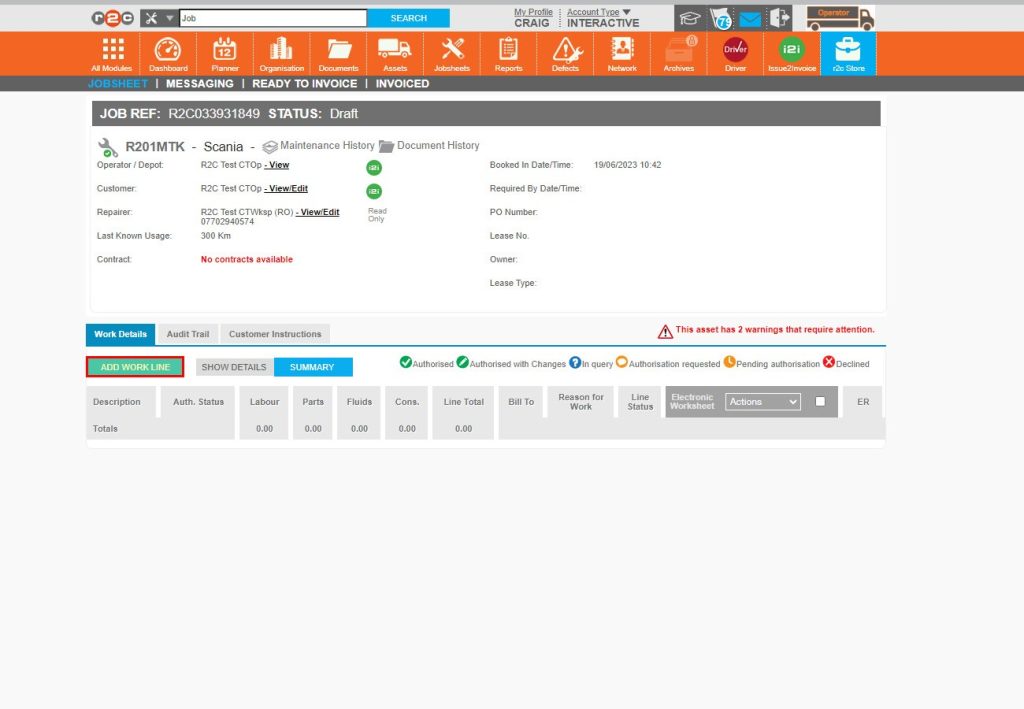
Task: Open the search category dropdown beside the tools icon
Action: [171, 17]
